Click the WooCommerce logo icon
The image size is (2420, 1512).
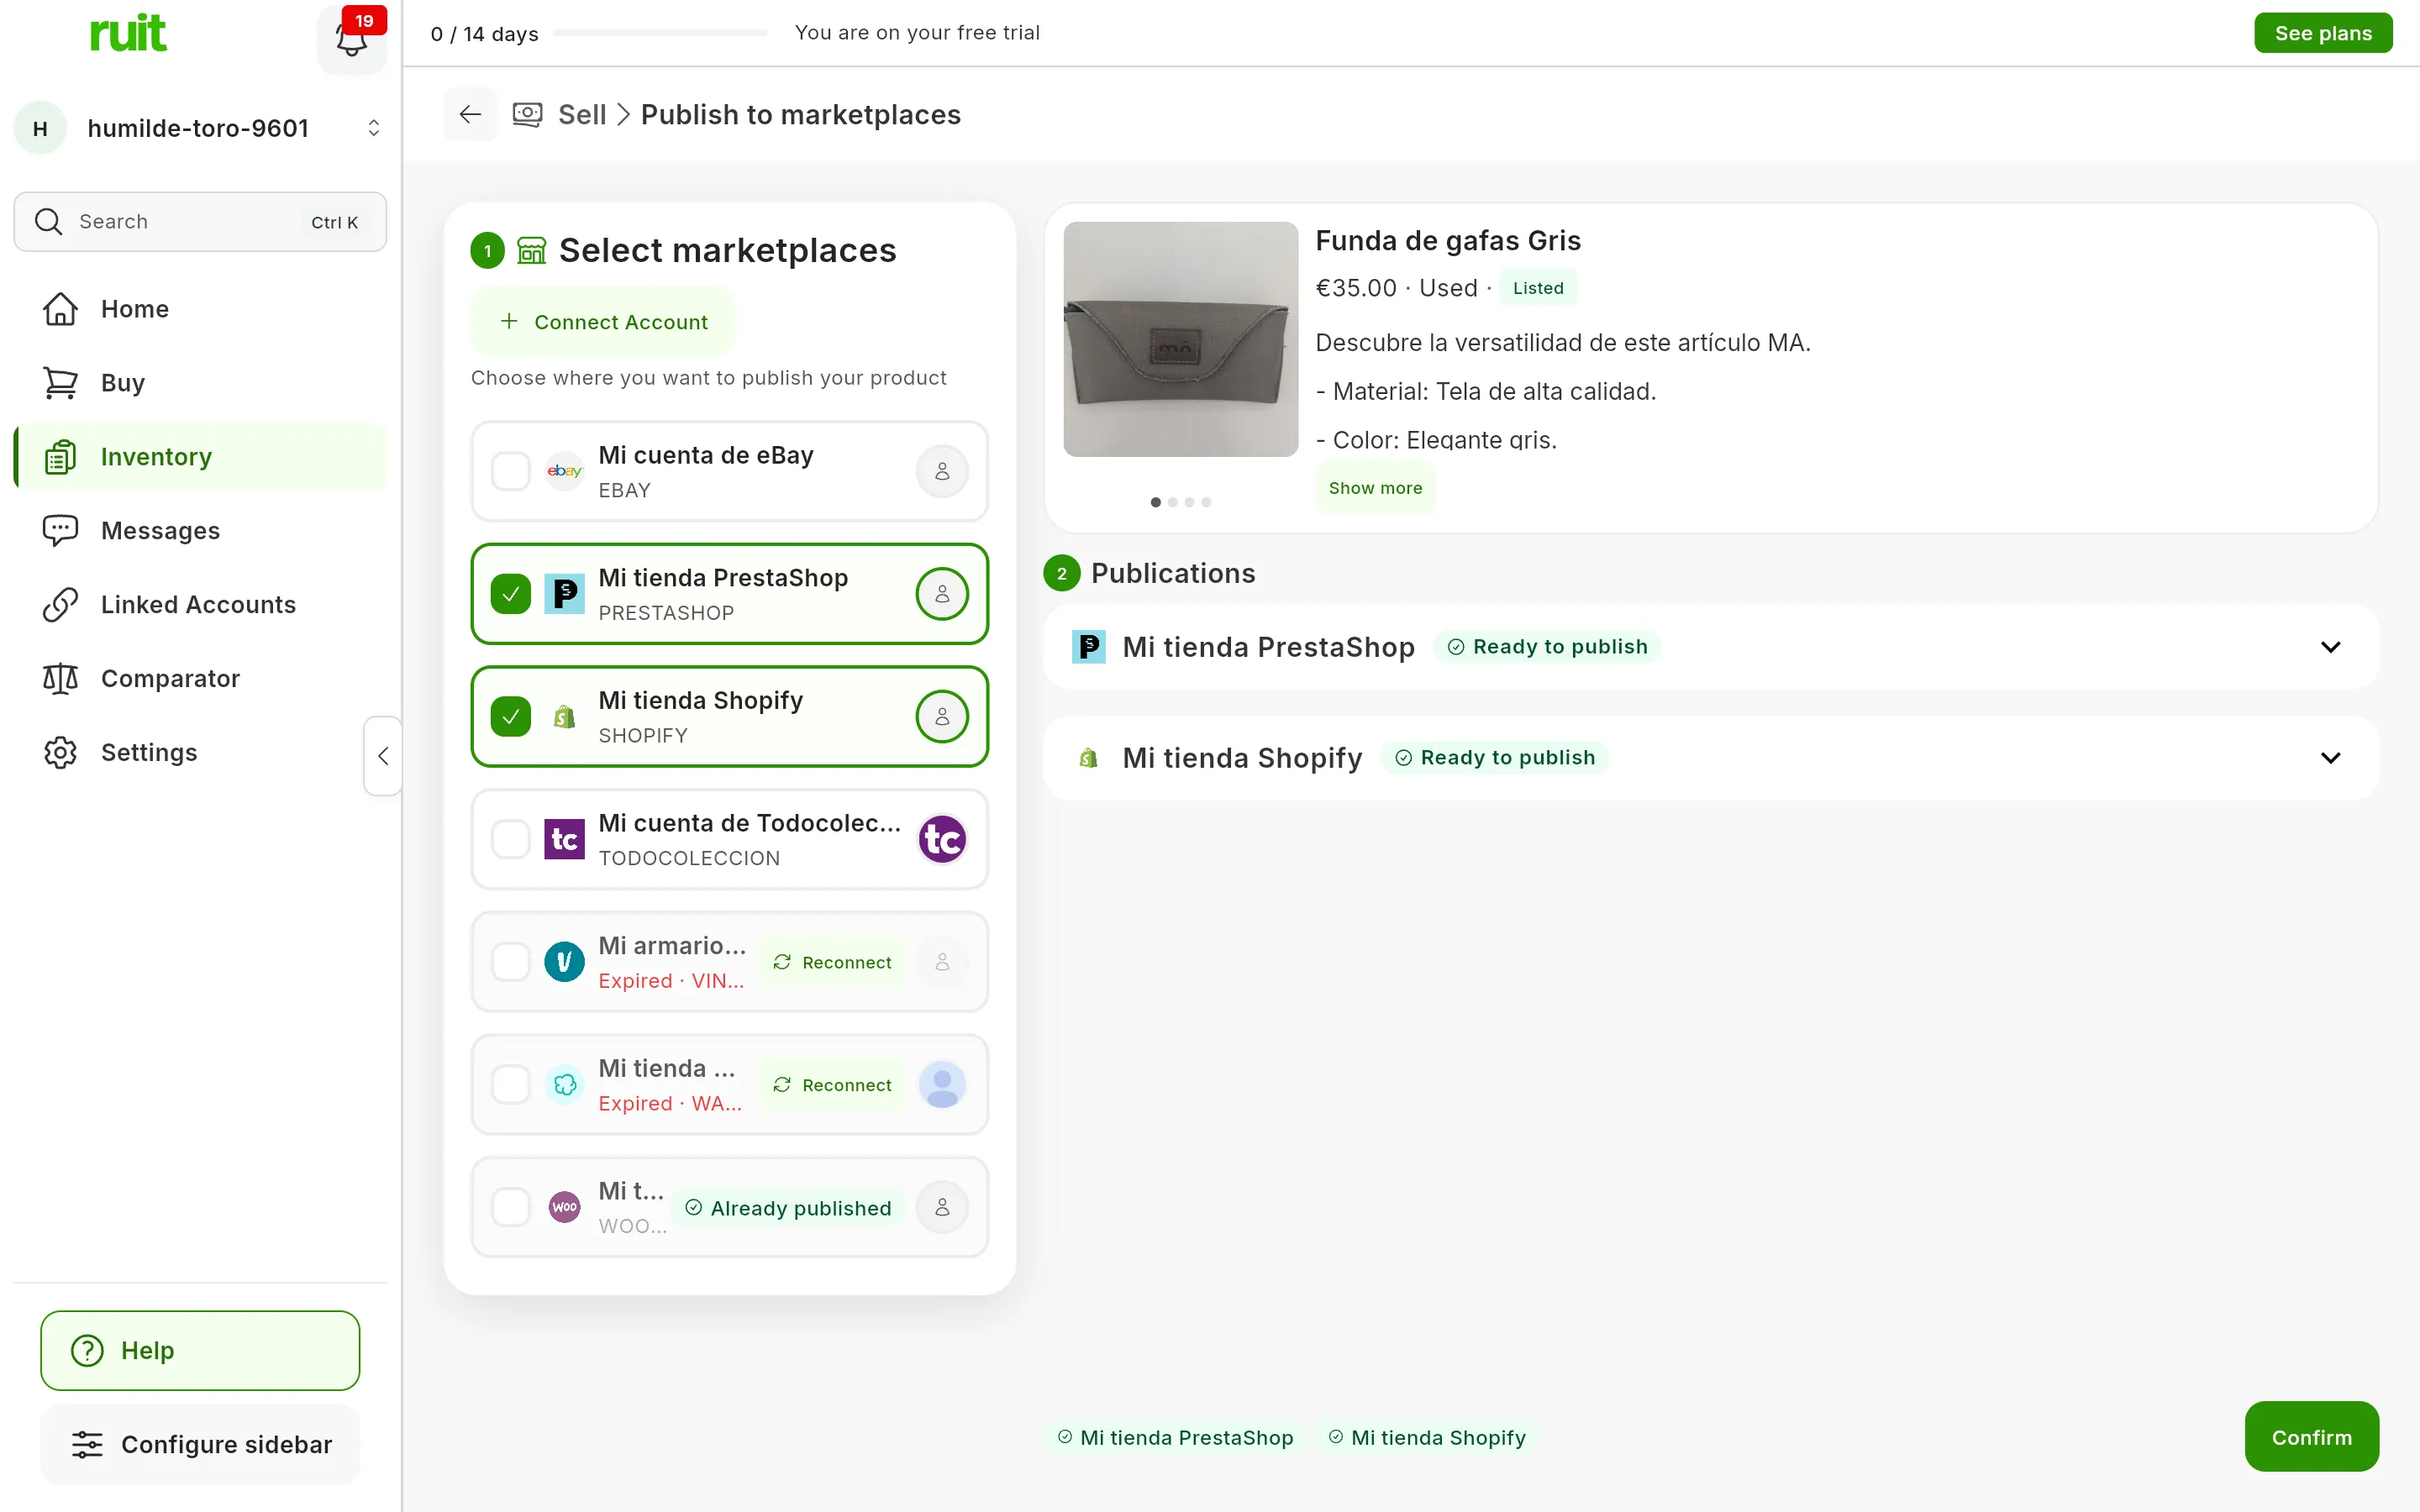[x=564, y=1207]
